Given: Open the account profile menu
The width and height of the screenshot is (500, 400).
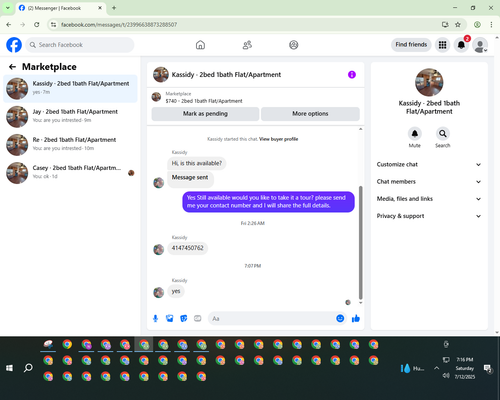Looking at the screenshot, I should pyautogui.click(x=480, y=45).
